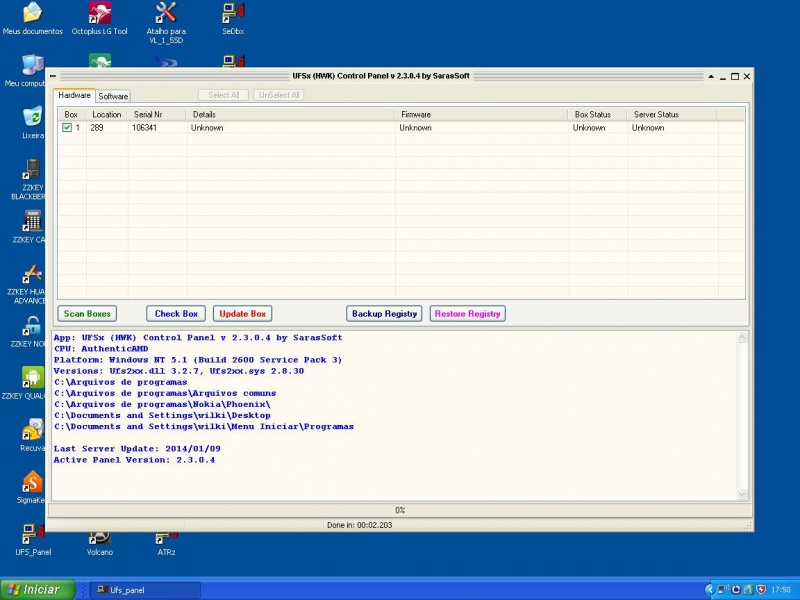Click the Select All button
The height and width of the screenshot is (600, 800).
[223, 95]
